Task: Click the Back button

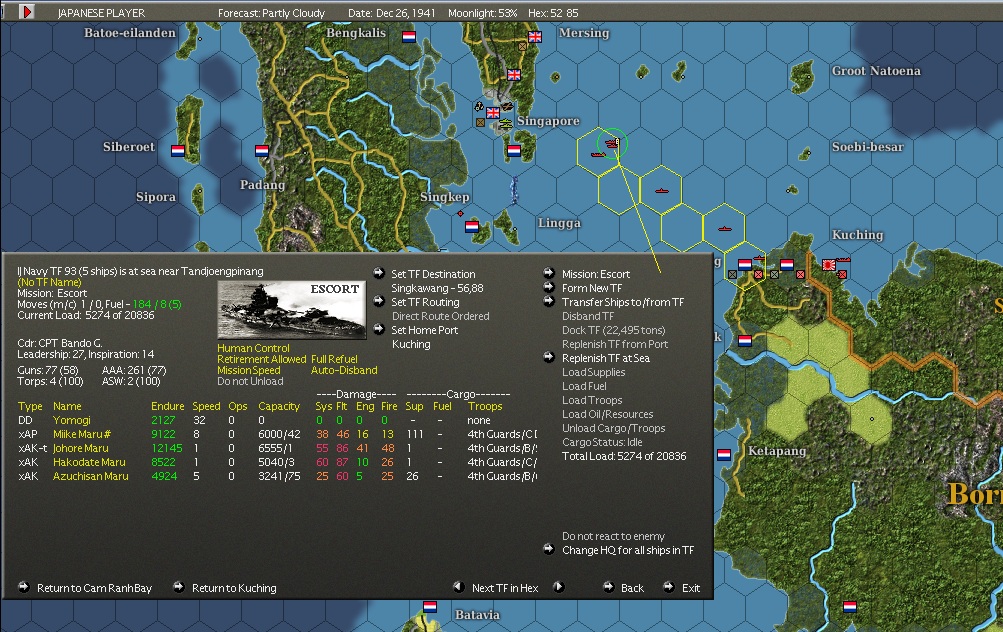Action: point(632,588)
